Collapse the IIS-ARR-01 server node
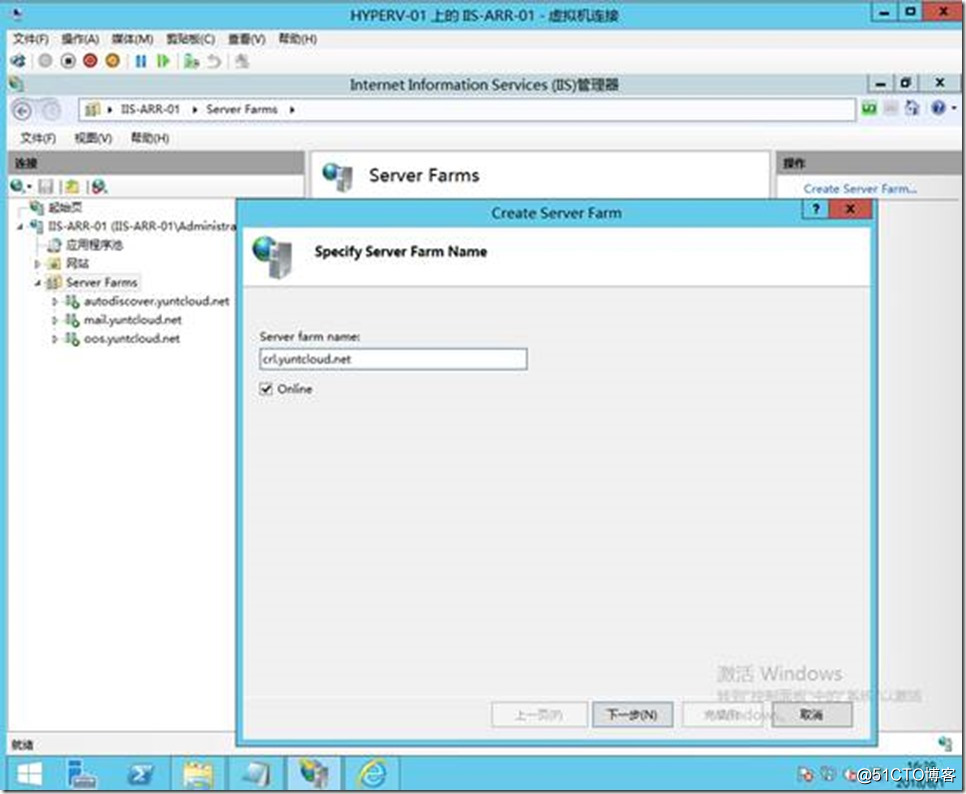Image resolution: width=966 pixels, height=794 pixels. pyautogui.click(x=20, y=227)
